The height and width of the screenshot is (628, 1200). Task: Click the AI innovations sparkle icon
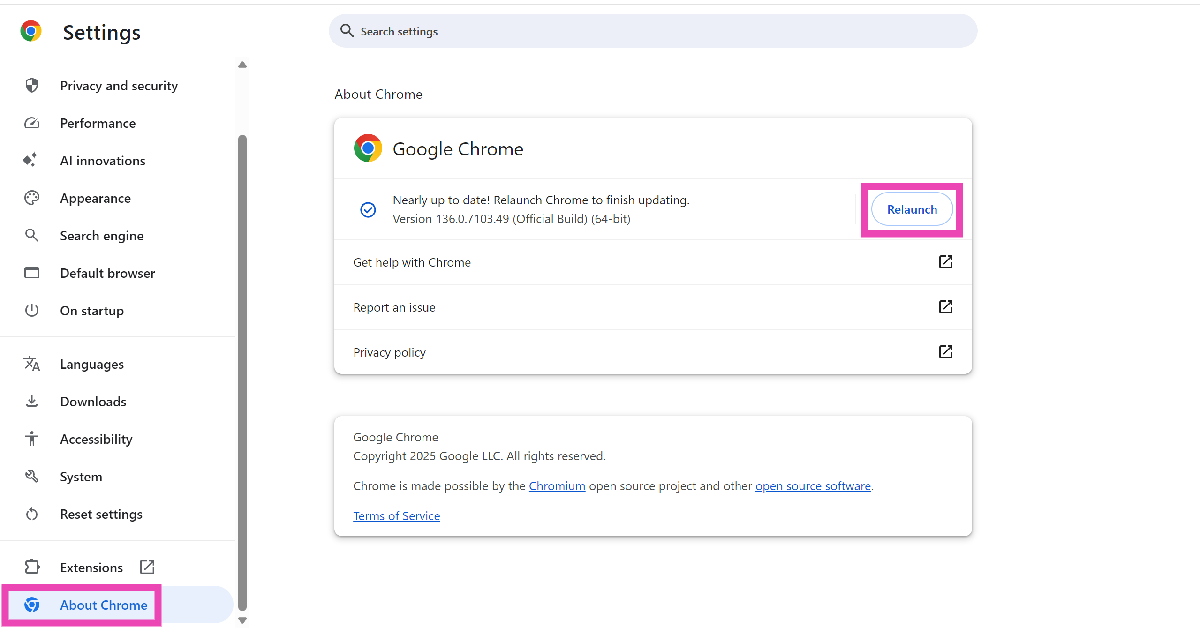click(32, 160)
